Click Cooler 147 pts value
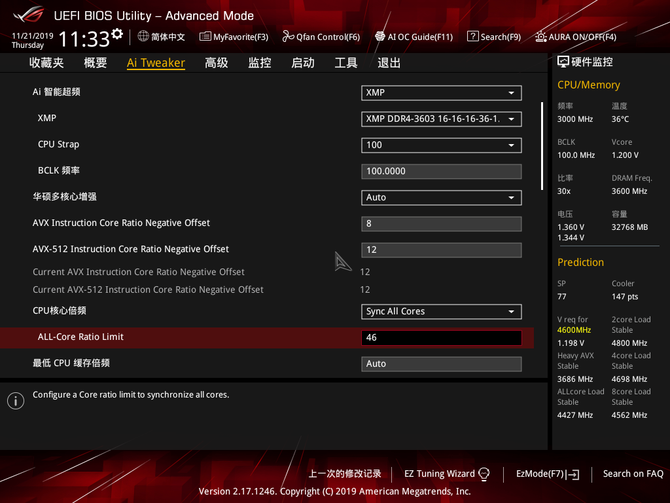 pyautogui.click(x=625, y=297)
